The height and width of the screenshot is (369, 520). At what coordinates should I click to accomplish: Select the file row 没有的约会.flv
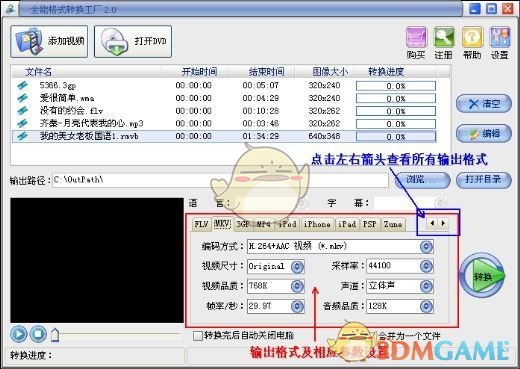coord(224,111)
